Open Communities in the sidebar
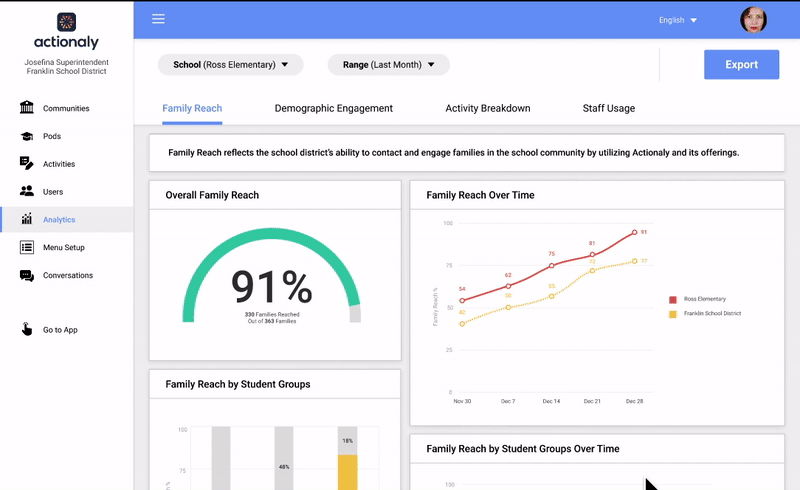This screenshot has height=490, width=800. click(66, 108)
